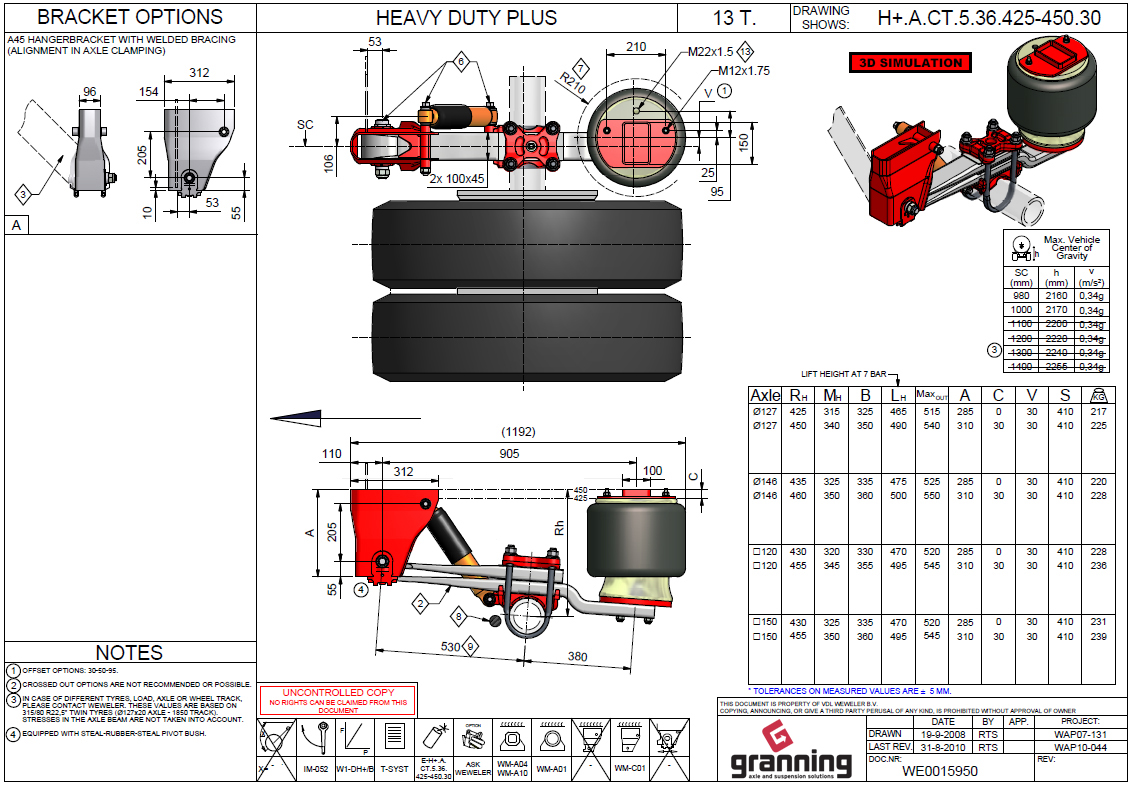Click diamond callout 2 under the trailing arm

click(x=422, y=603)
